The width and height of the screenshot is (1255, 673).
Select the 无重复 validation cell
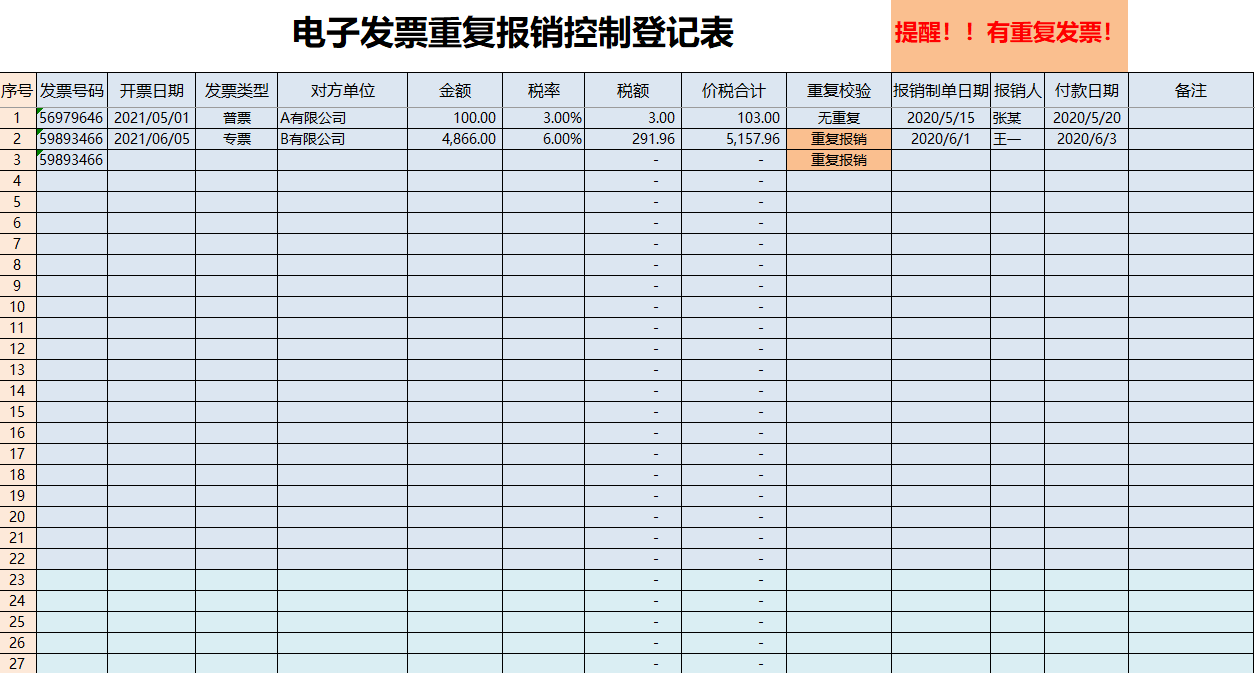838,117
